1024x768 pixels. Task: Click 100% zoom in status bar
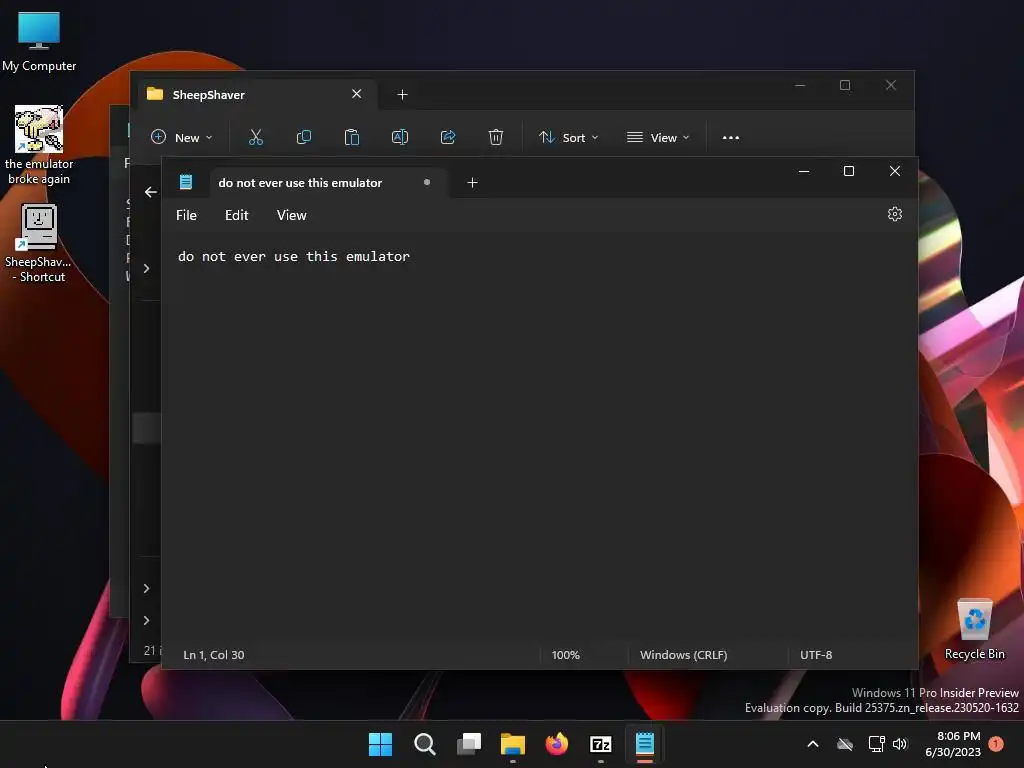pyautogui.click(x=566, y=655)
